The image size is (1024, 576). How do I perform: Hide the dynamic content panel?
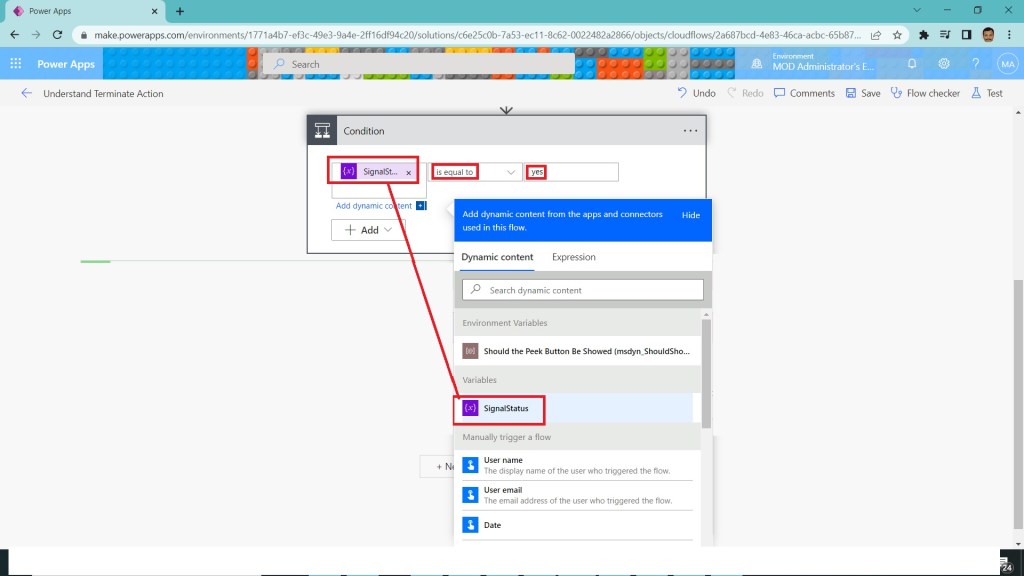(x=691, y=215)
